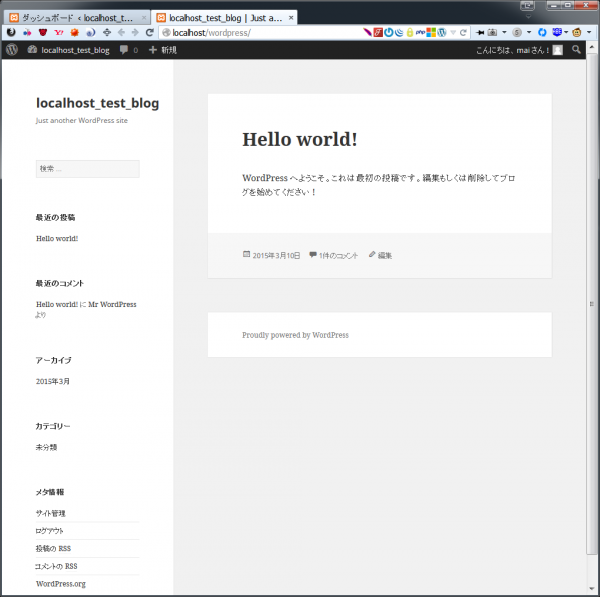Click the browser reload button left of address bar
Screen dimensions: 600x597
click(x=149, y=33)
